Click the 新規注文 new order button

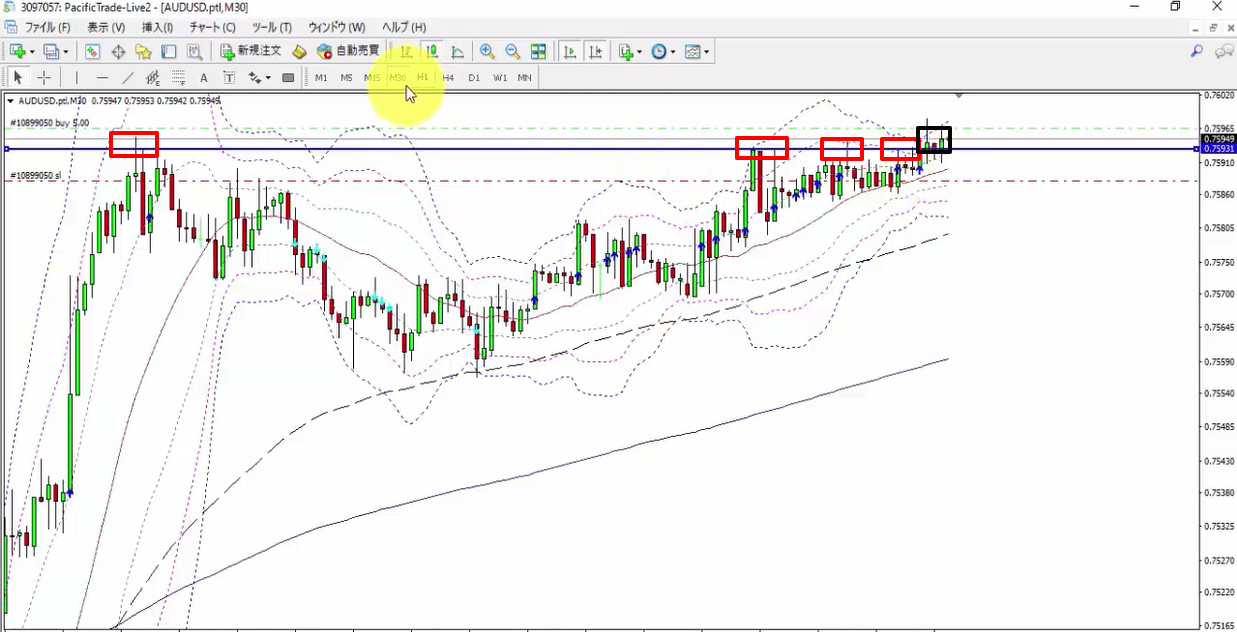click(251, 51)
